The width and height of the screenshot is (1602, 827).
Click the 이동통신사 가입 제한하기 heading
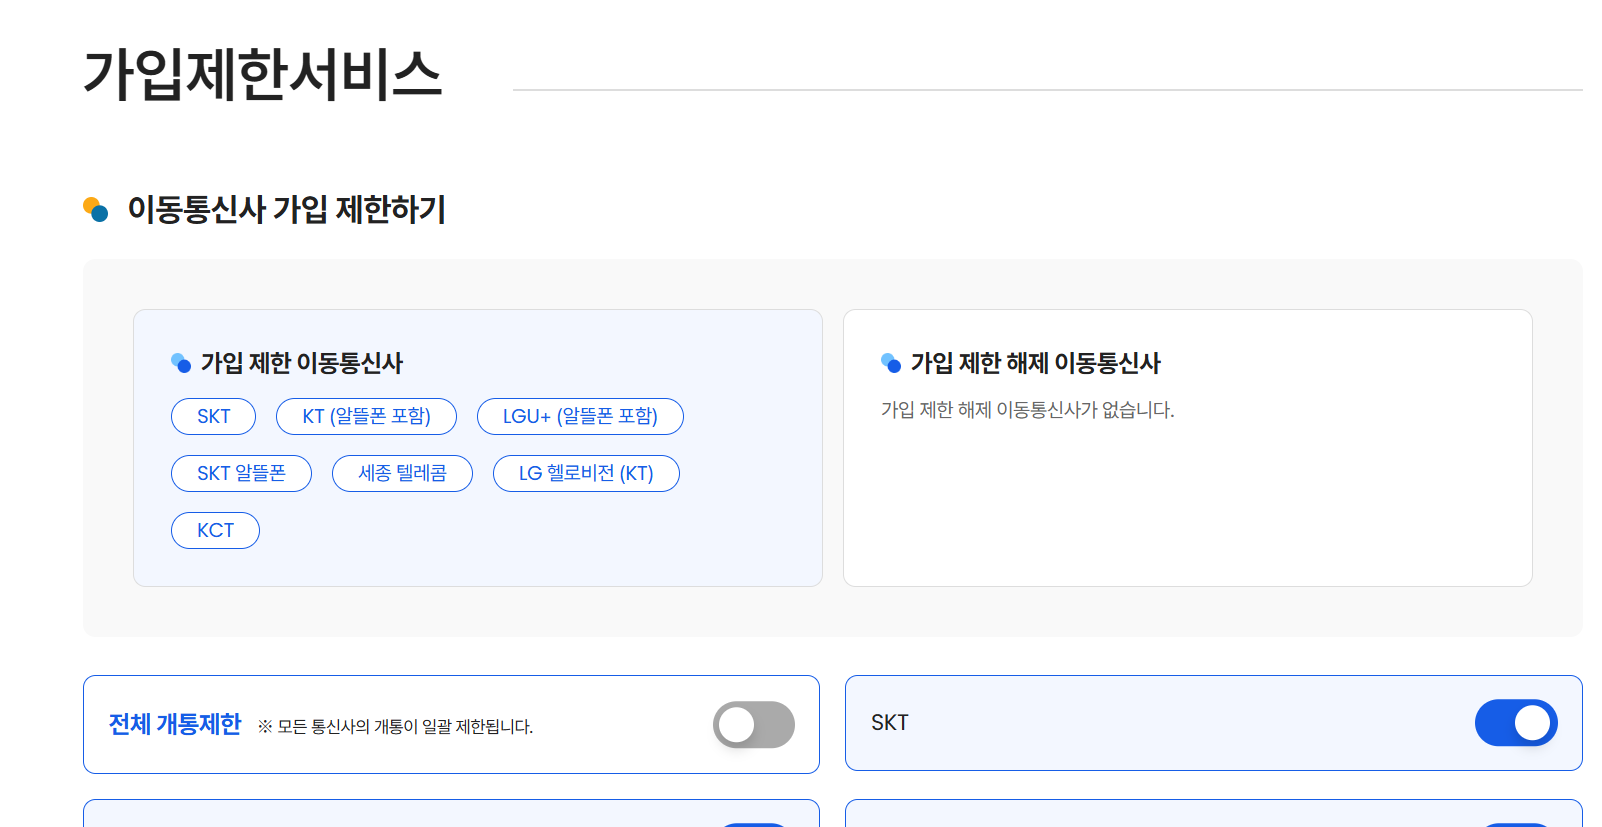[286, 209]
